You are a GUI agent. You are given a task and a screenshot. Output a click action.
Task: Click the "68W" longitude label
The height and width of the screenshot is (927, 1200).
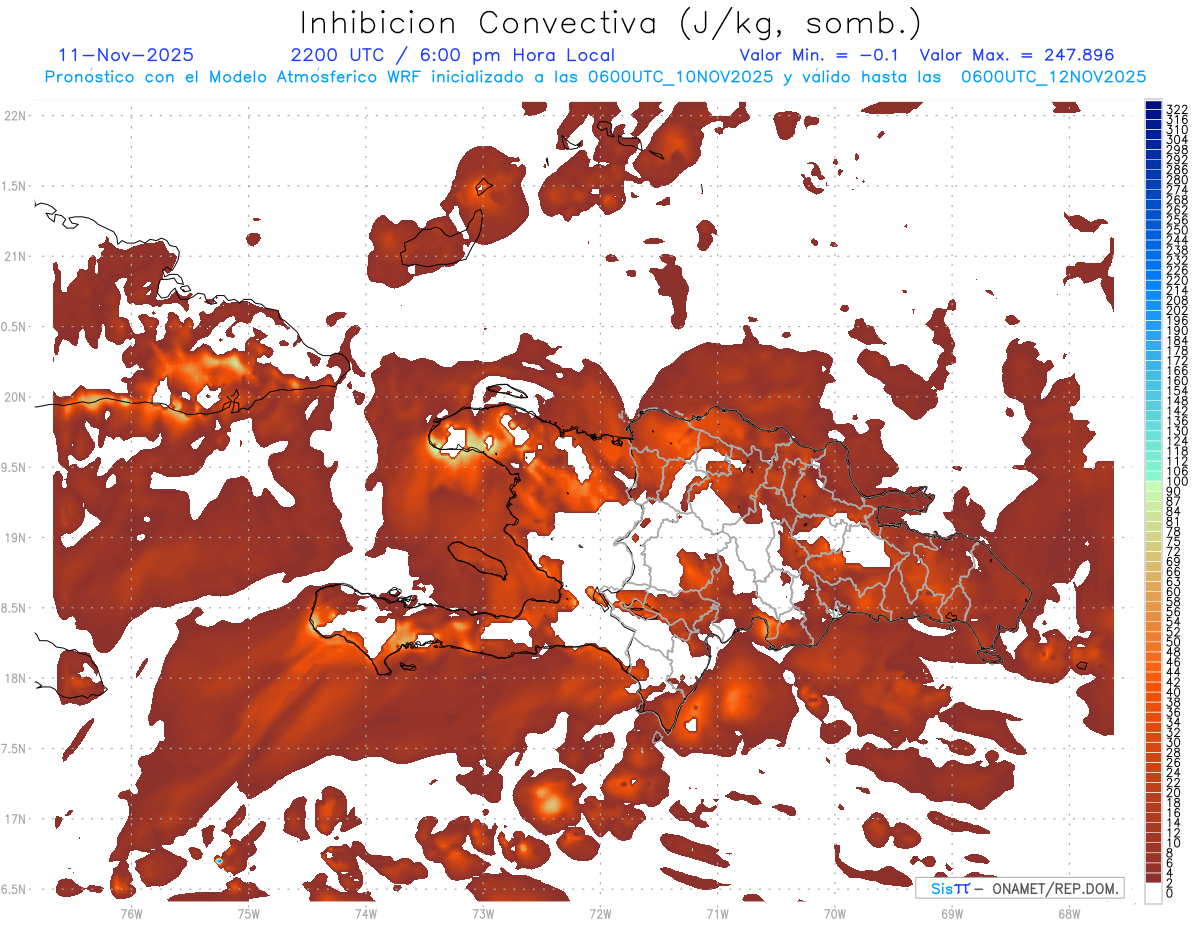(1069, 913)
